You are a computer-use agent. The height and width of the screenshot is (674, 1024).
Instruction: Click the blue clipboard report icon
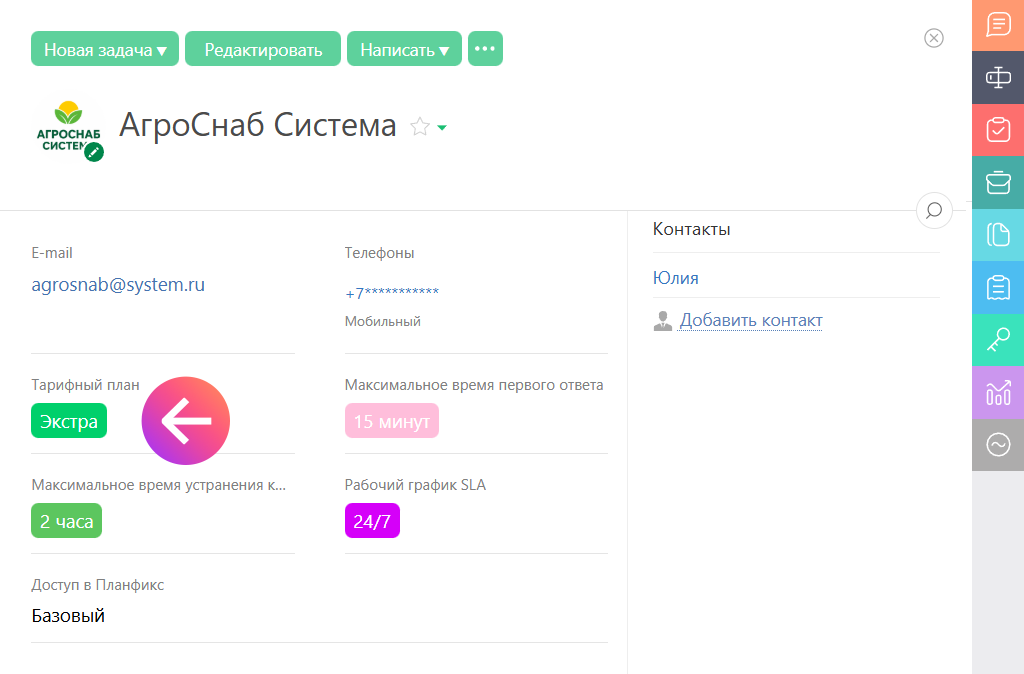pos(998,288)
